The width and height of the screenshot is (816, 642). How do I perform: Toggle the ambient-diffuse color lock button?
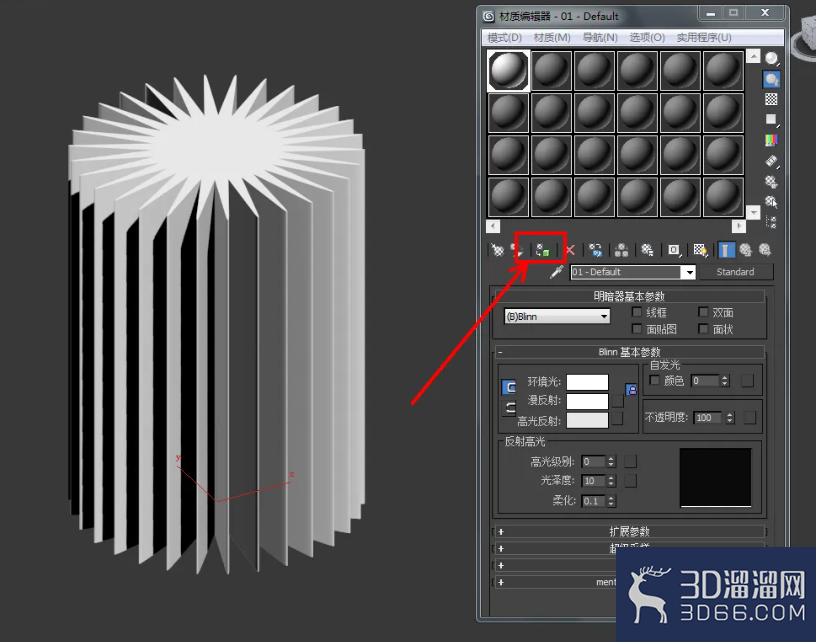(509, 388)
